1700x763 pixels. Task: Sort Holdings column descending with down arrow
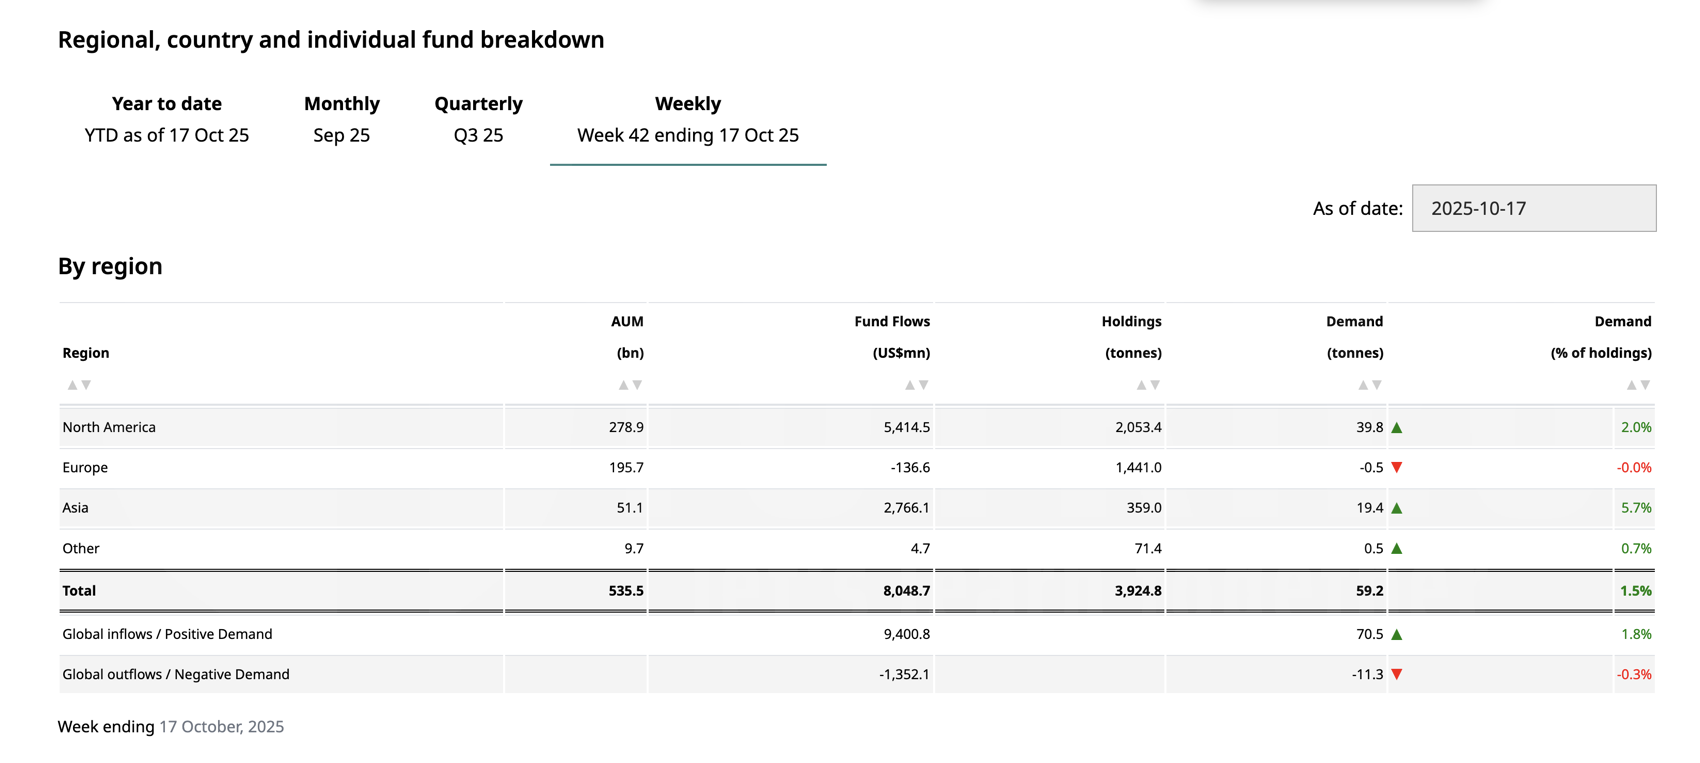(1155, 385)
